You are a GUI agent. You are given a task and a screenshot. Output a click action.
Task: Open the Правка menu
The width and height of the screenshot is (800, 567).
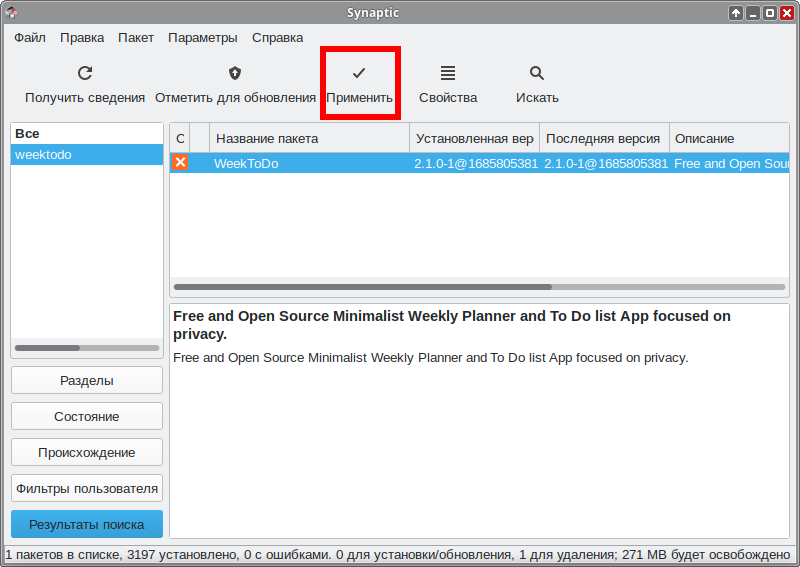point(82,38)
